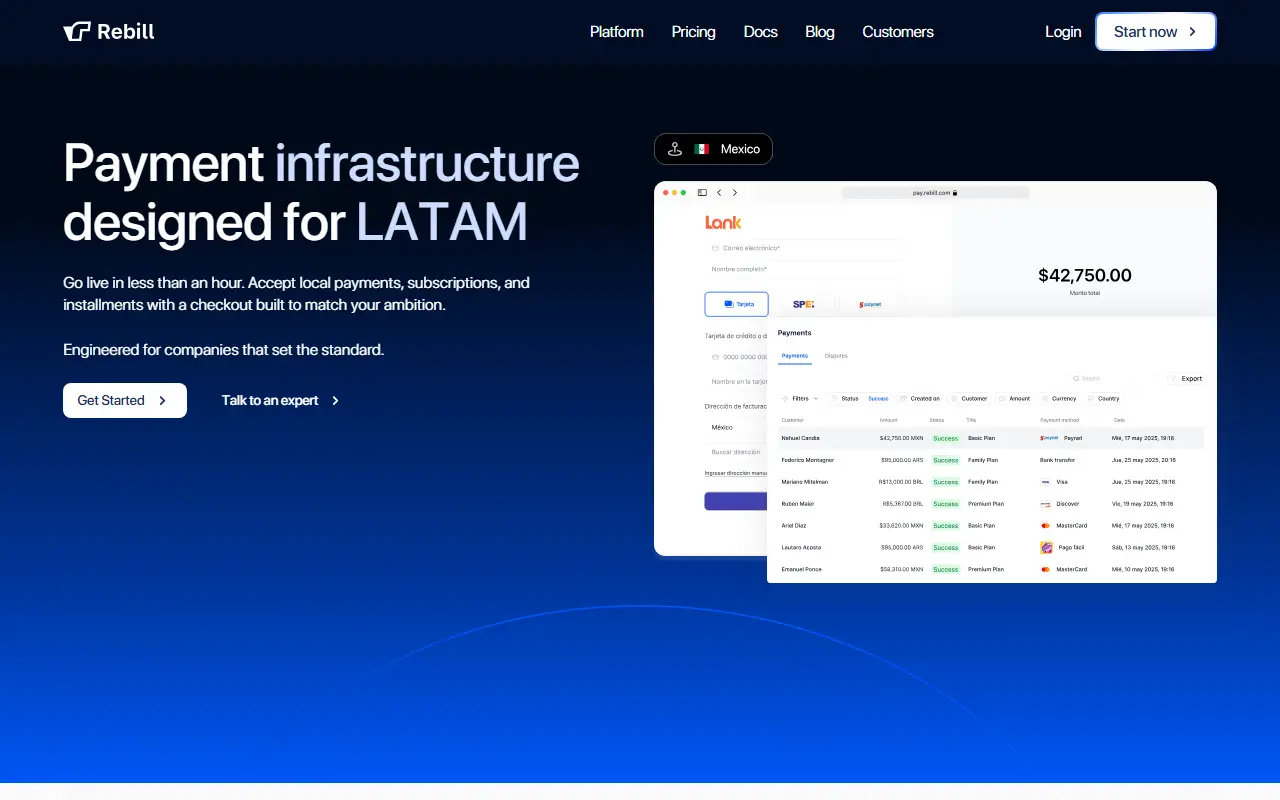The image size is (1280, 800).
Task: Select customer Ruben Maier
Action: point(798,504)
